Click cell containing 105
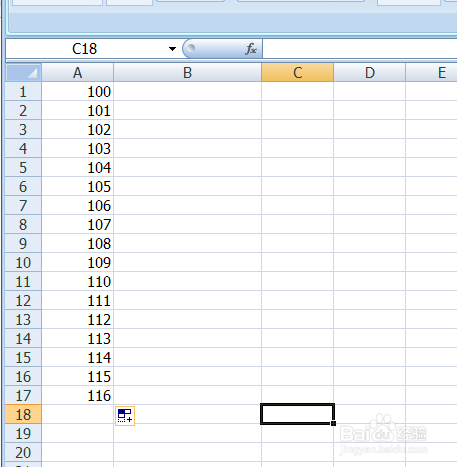This screenshot has height=467, width=457. pos(77,186)
